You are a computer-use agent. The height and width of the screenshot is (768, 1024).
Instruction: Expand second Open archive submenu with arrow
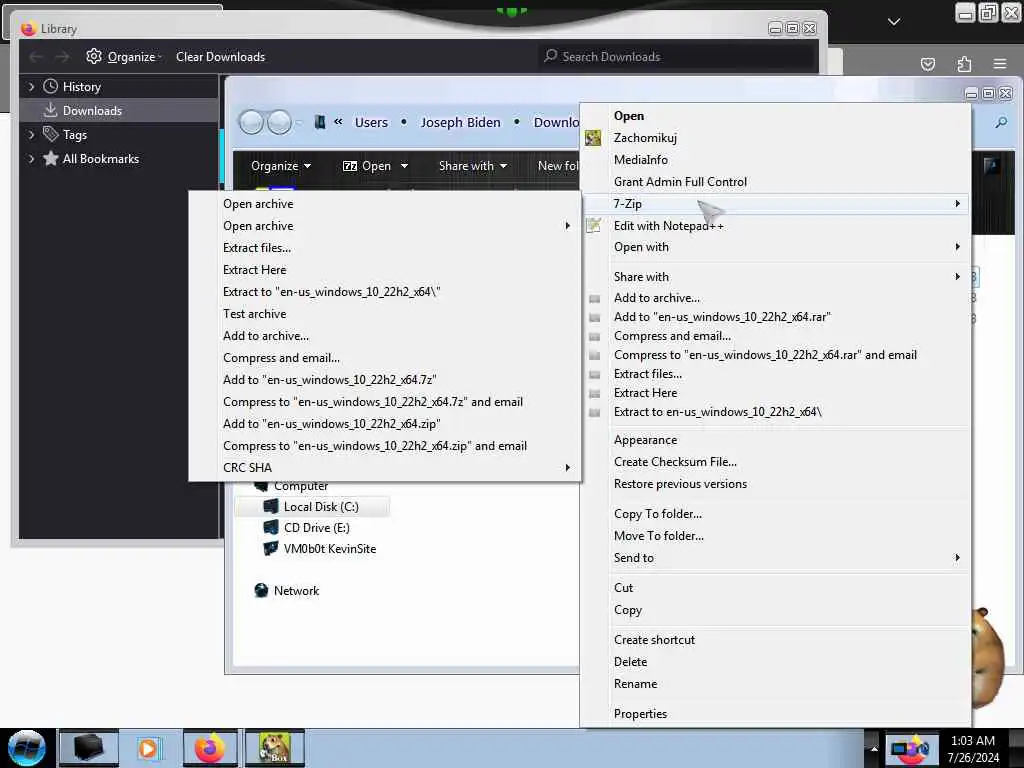[384, 226]
